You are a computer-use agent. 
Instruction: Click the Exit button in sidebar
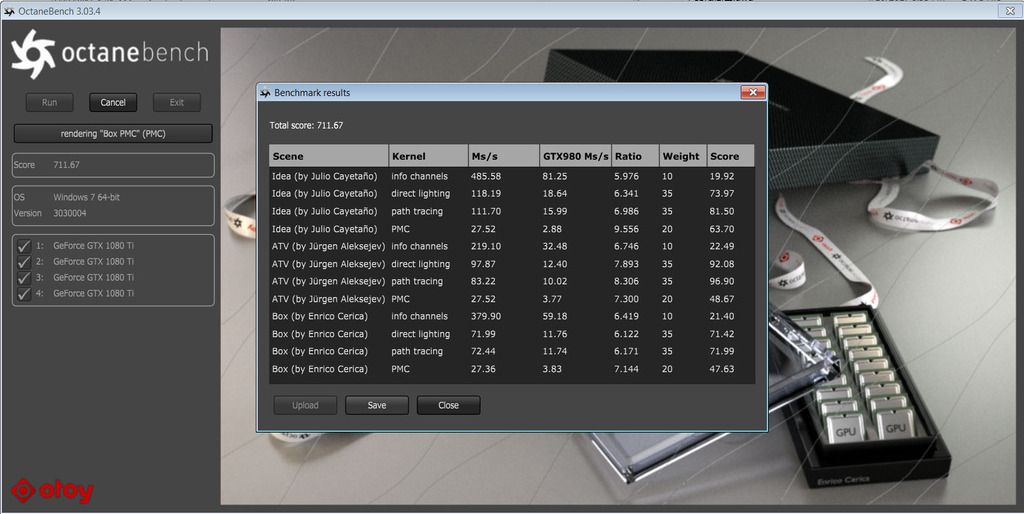click(x=176, y=103)
